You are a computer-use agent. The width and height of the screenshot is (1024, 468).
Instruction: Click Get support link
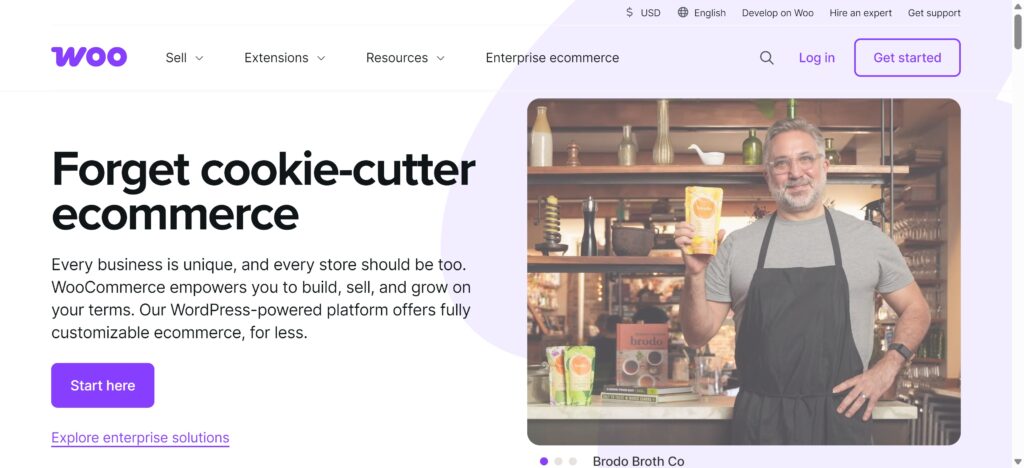click(934, 12)
